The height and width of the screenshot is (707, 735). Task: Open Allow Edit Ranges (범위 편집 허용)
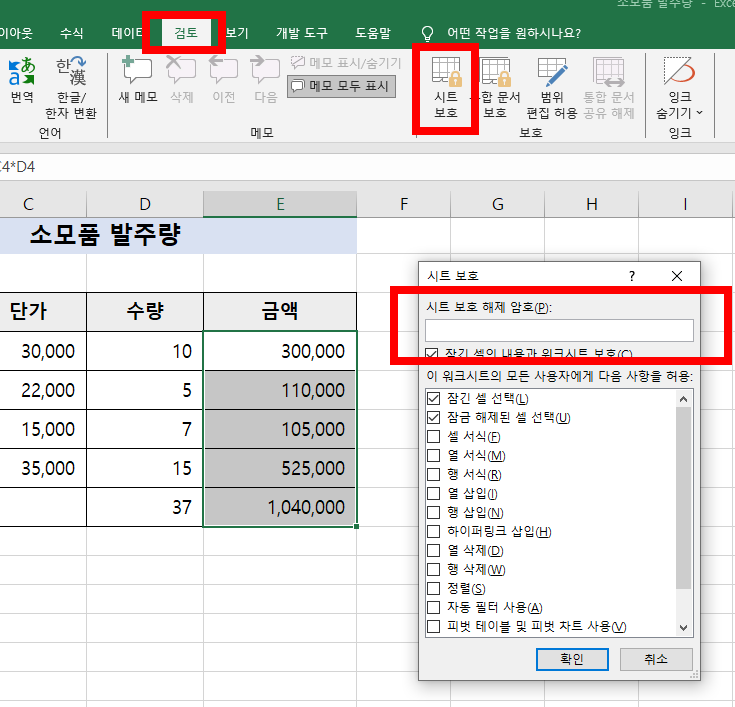tap(552, 88)
